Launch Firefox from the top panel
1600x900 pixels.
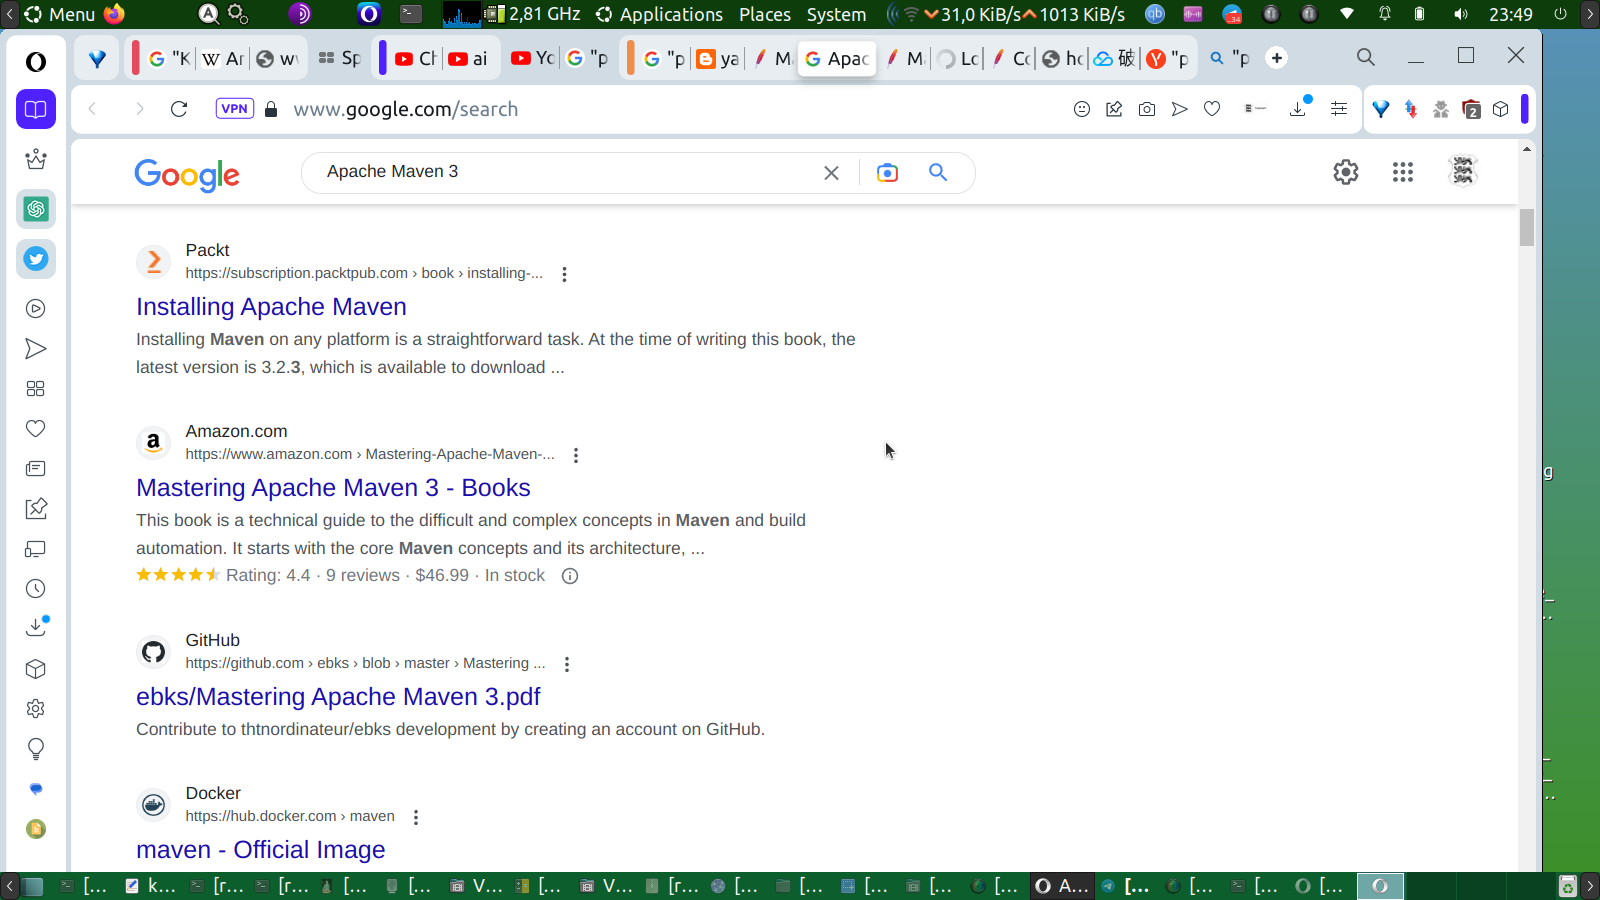click(x=115, y=14)
